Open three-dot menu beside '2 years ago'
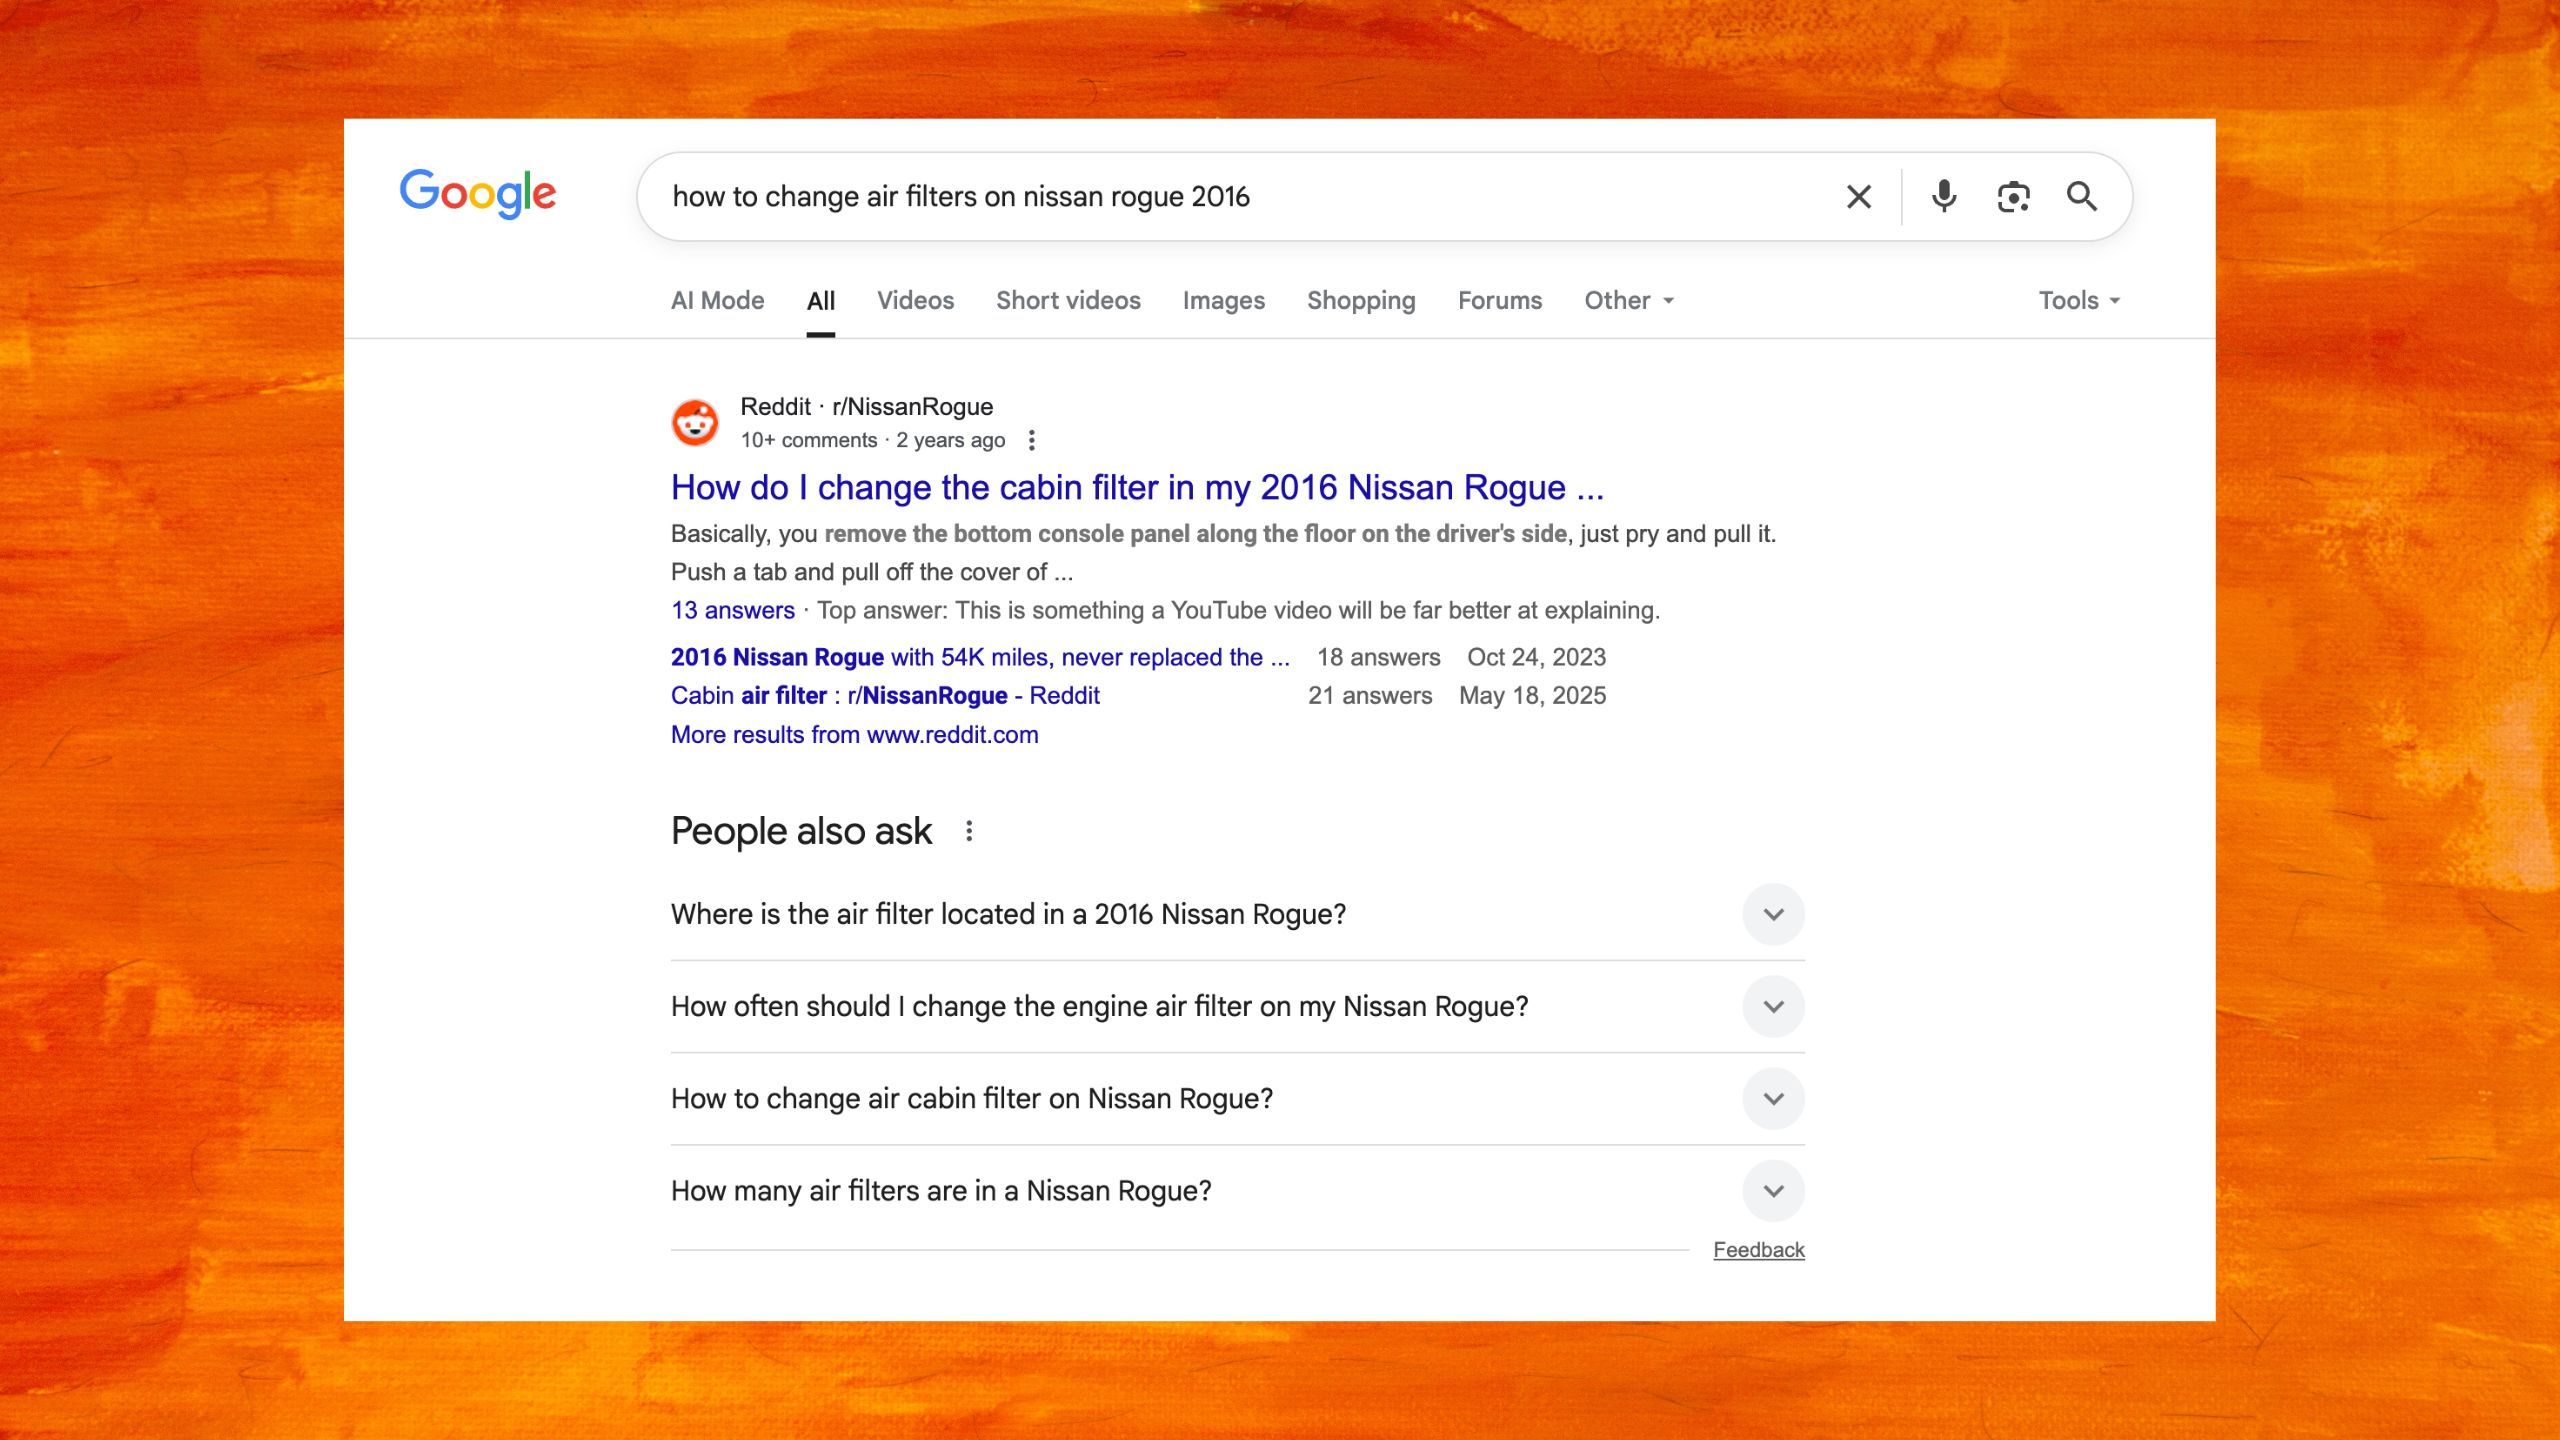2560x1440 pixels. pos(1031,440)
